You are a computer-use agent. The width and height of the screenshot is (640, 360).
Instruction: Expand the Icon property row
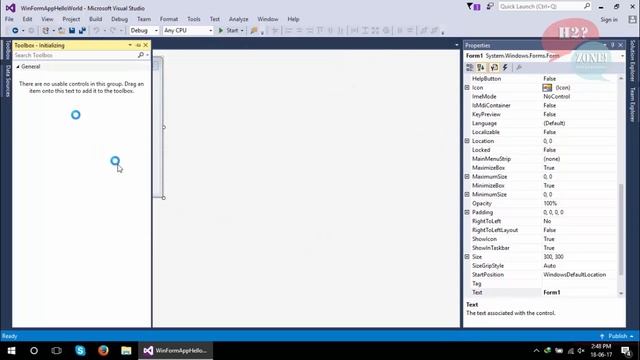coord(467,87)
